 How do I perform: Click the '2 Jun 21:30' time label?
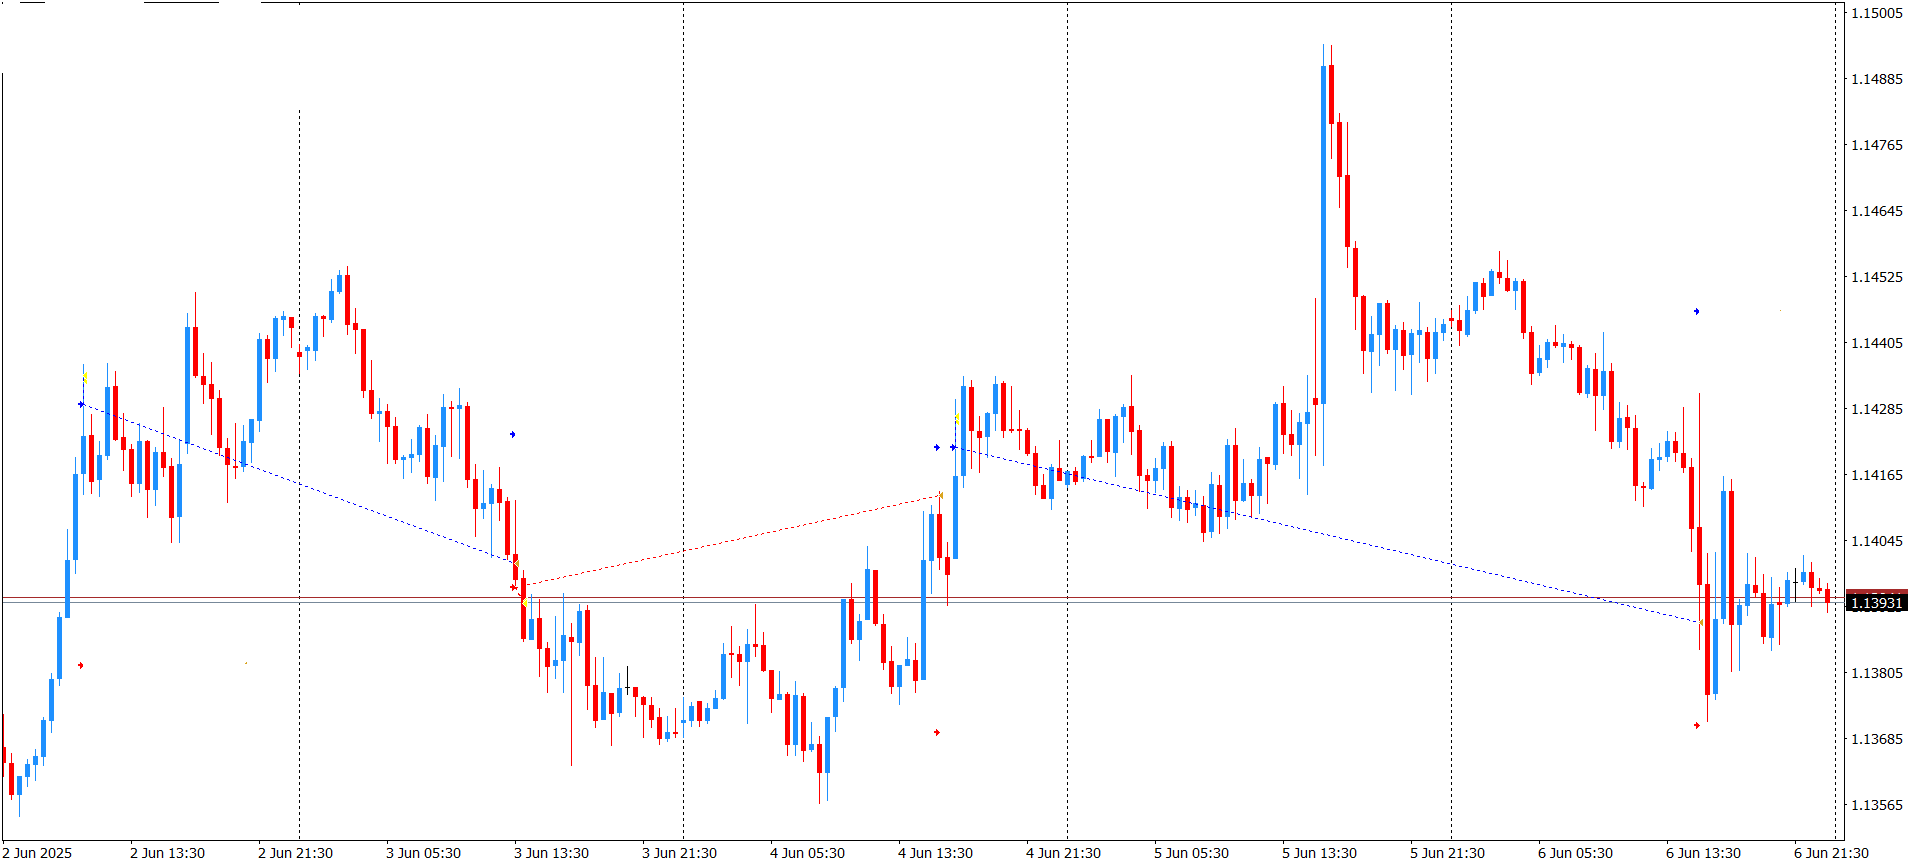coord(296,853)
